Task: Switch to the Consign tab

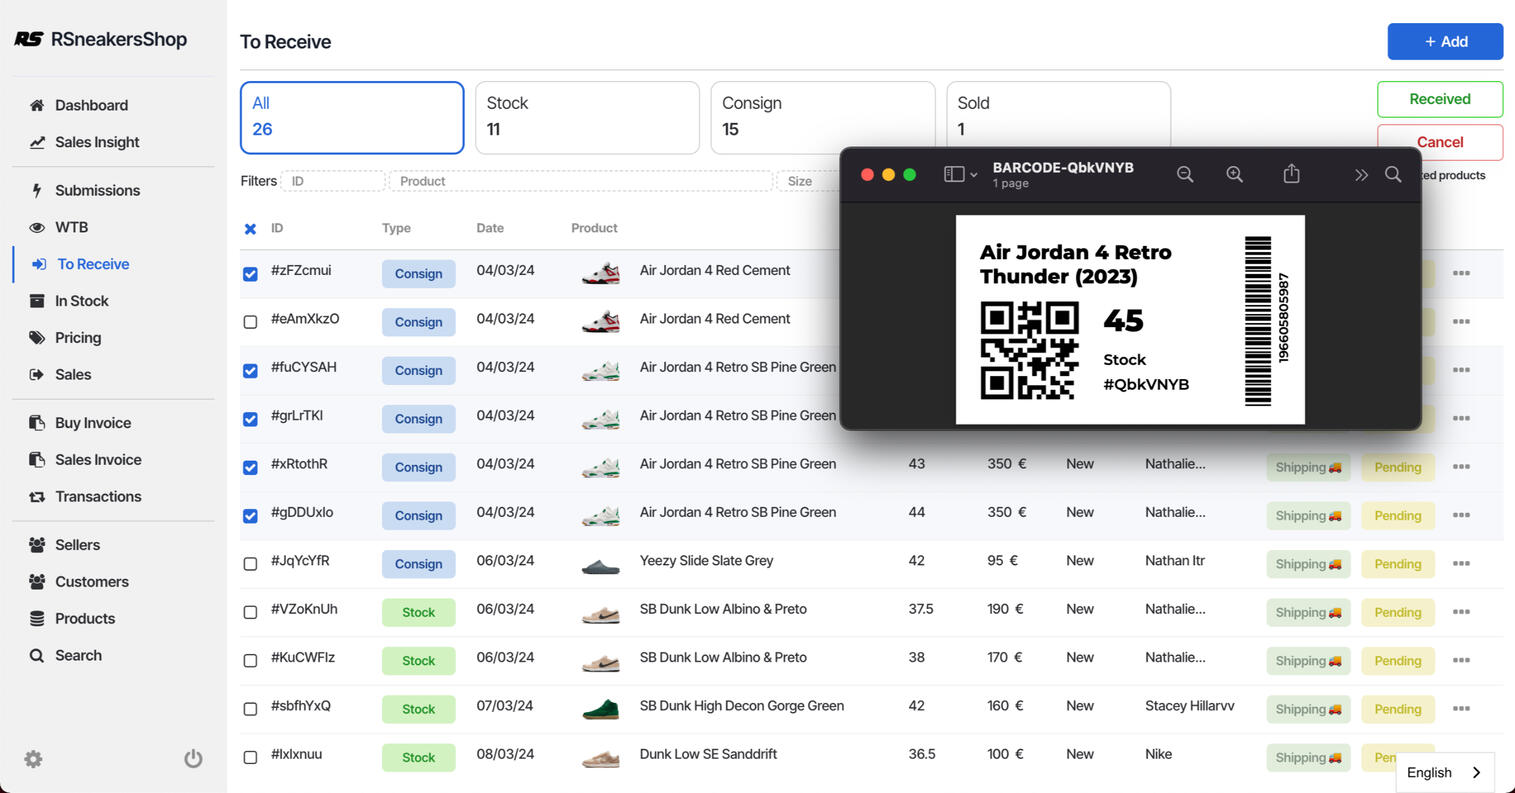Action: [822, 118]
